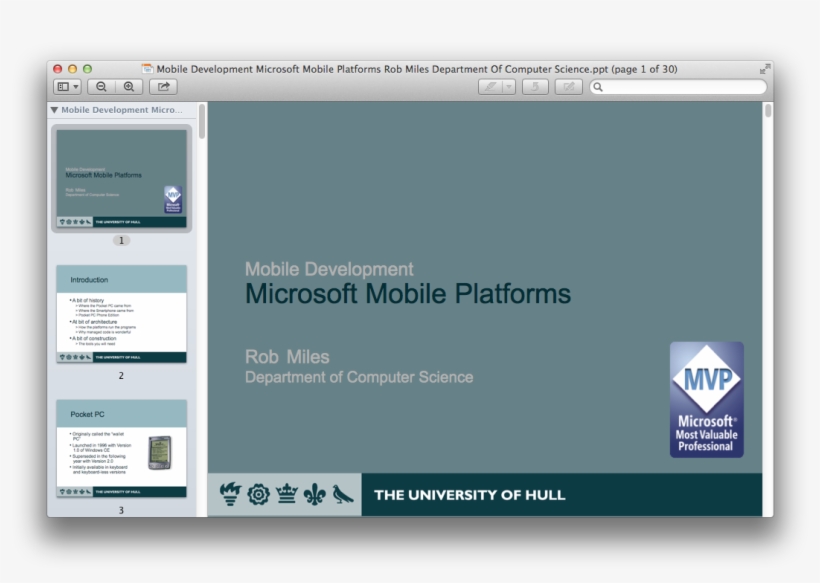The height and width of the screenshot is (583, 820).
Task: Click 'Department of Computer Science' text
Action: coord(359,377)
